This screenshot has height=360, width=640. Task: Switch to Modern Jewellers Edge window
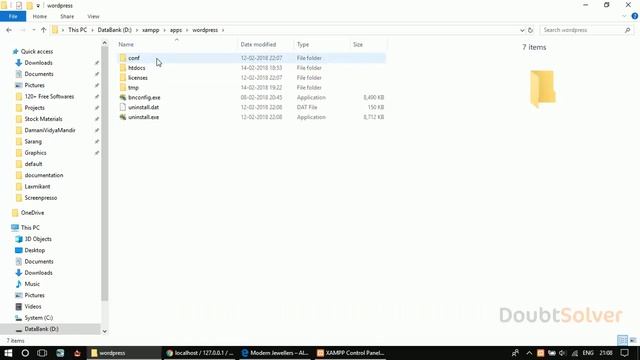pyautogui.click(x=275, y=353)
